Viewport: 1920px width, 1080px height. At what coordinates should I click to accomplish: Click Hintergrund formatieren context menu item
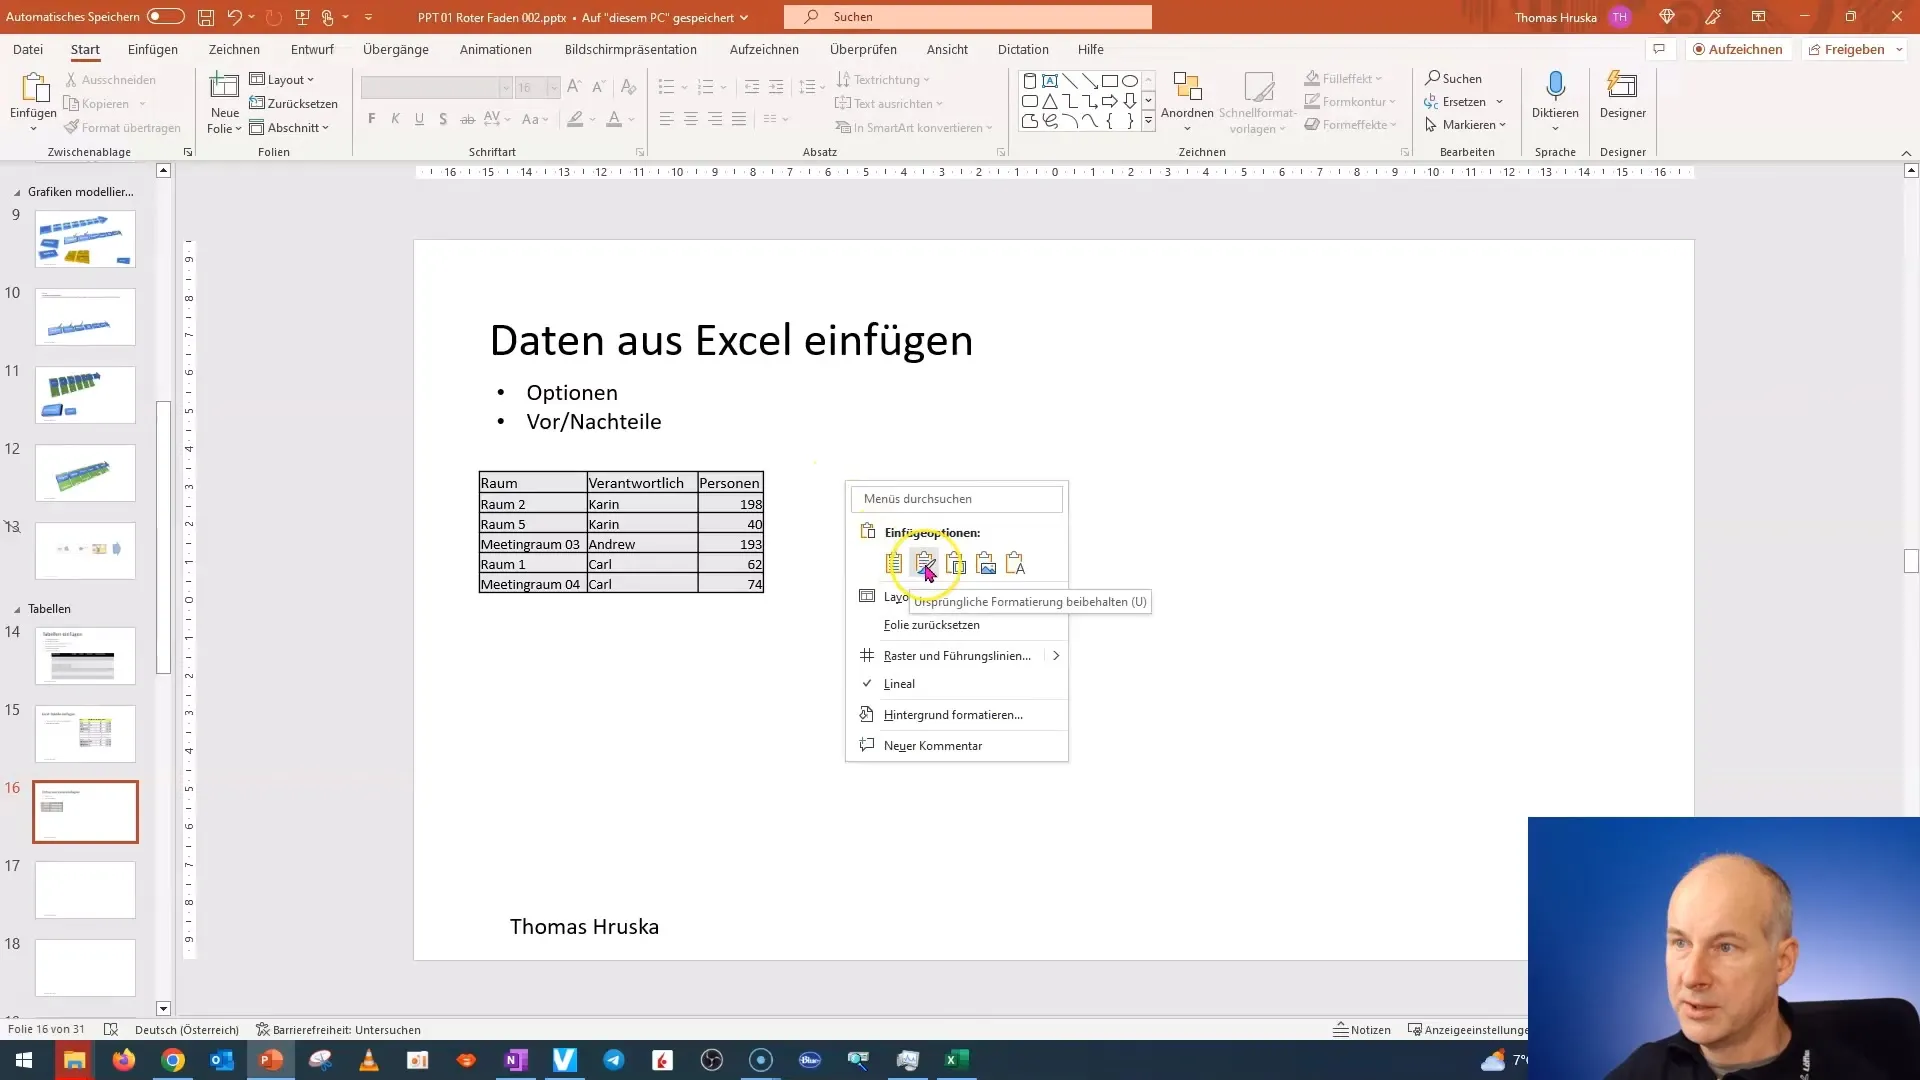coord(953,713)
